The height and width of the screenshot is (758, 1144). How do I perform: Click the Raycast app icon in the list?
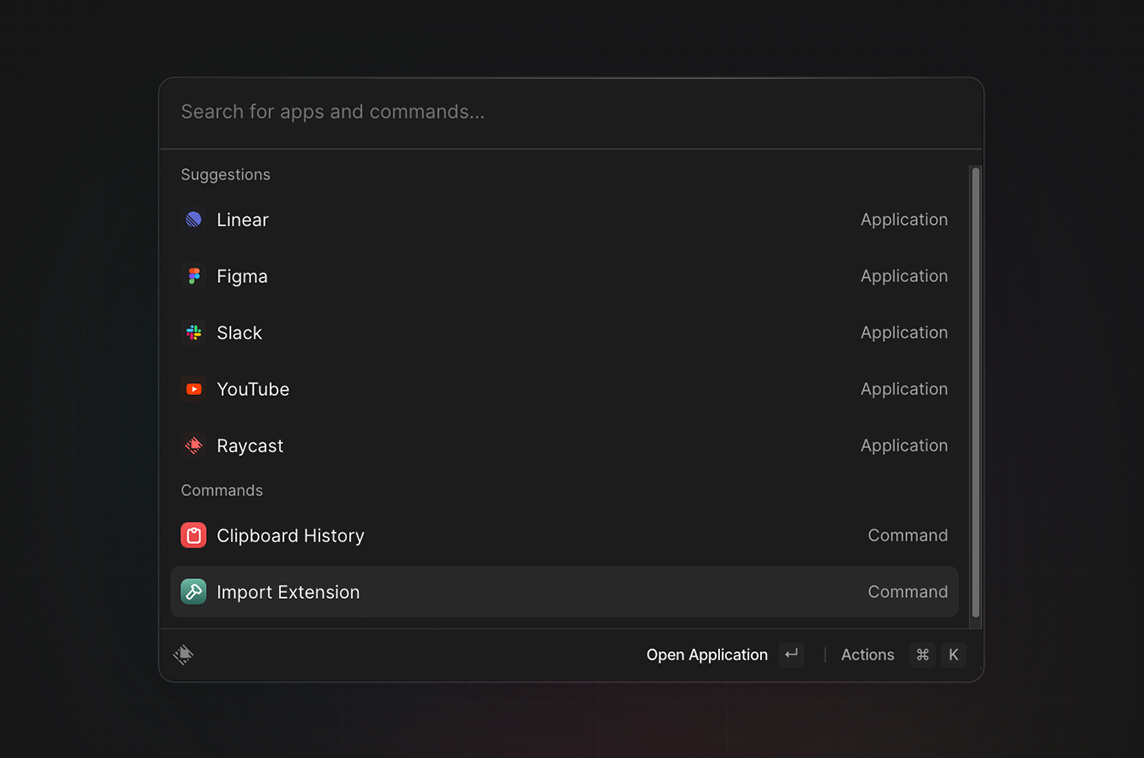(x=193, y=445)
